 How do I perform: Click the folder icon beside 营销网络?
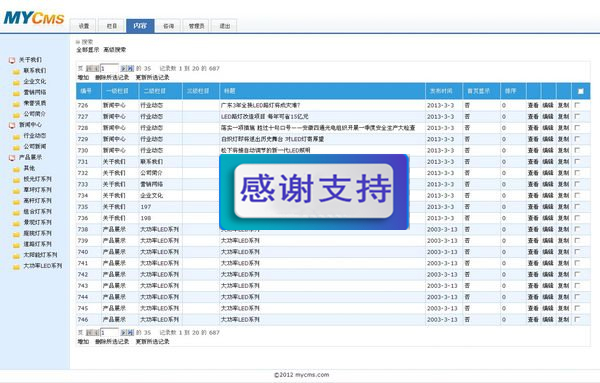click(16, 93)
